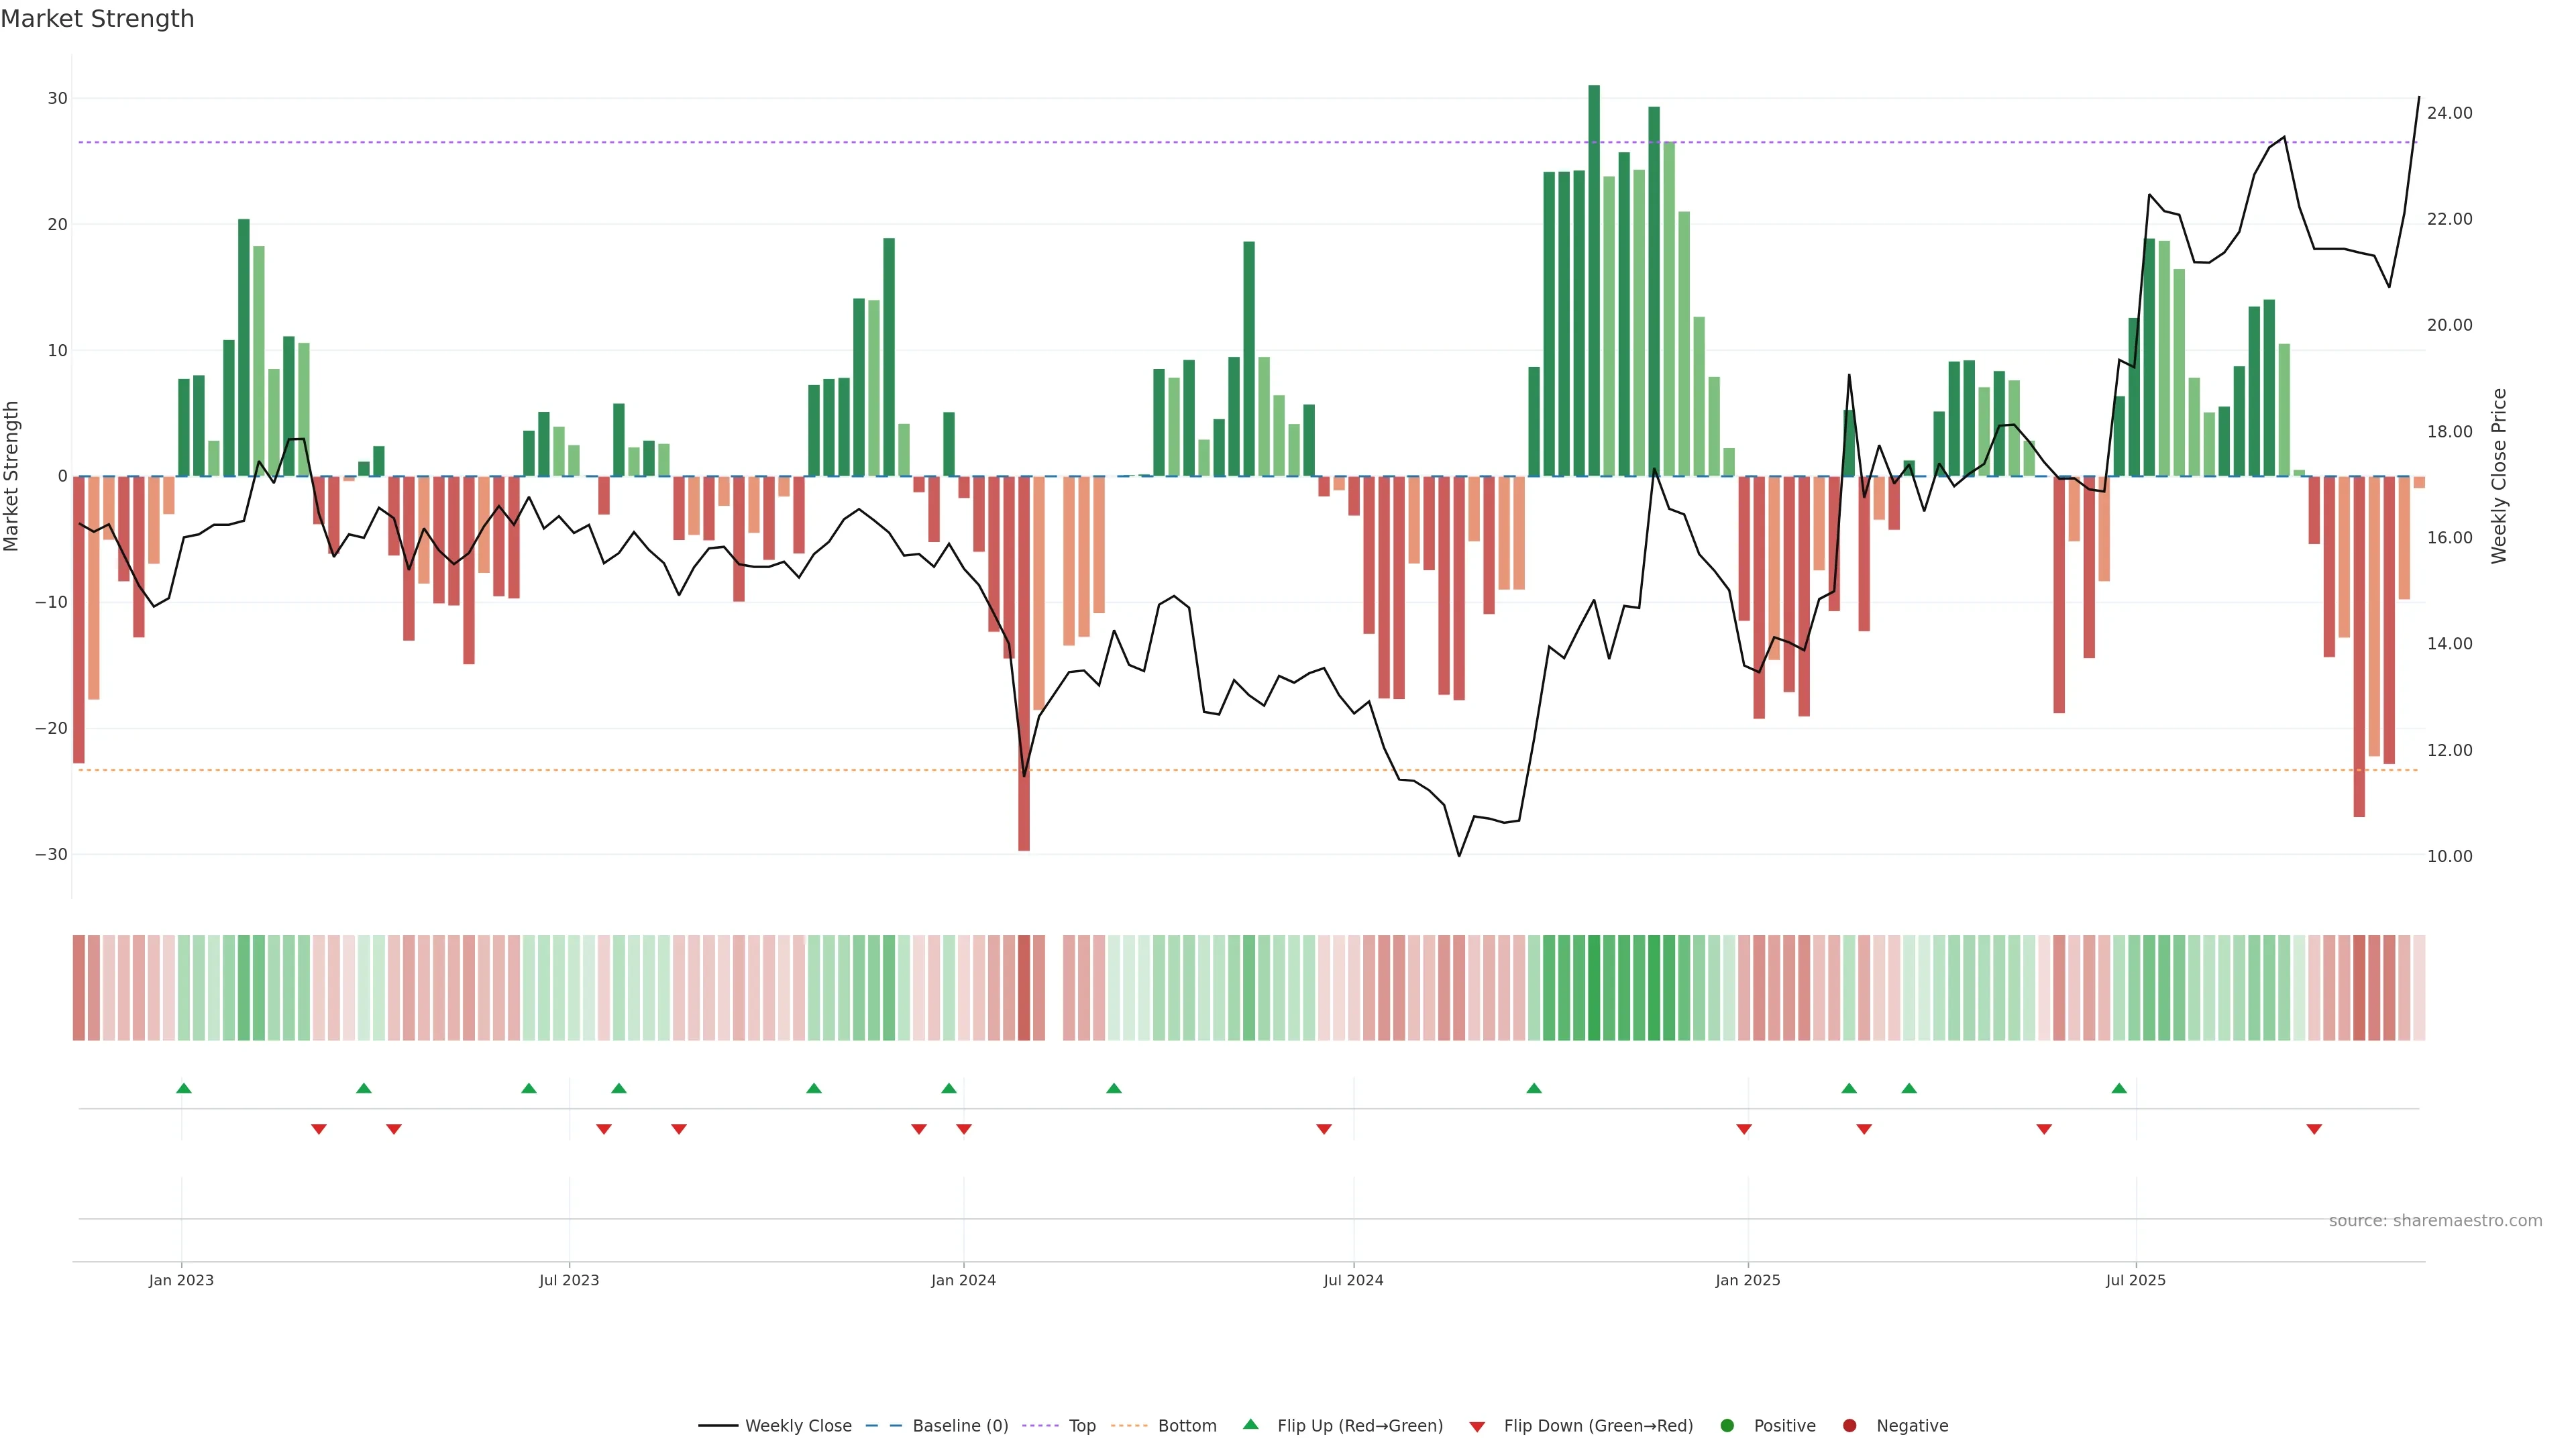Click the green Positive legend dot
2576x1449 pixels.
(x=1727, y=1426)
